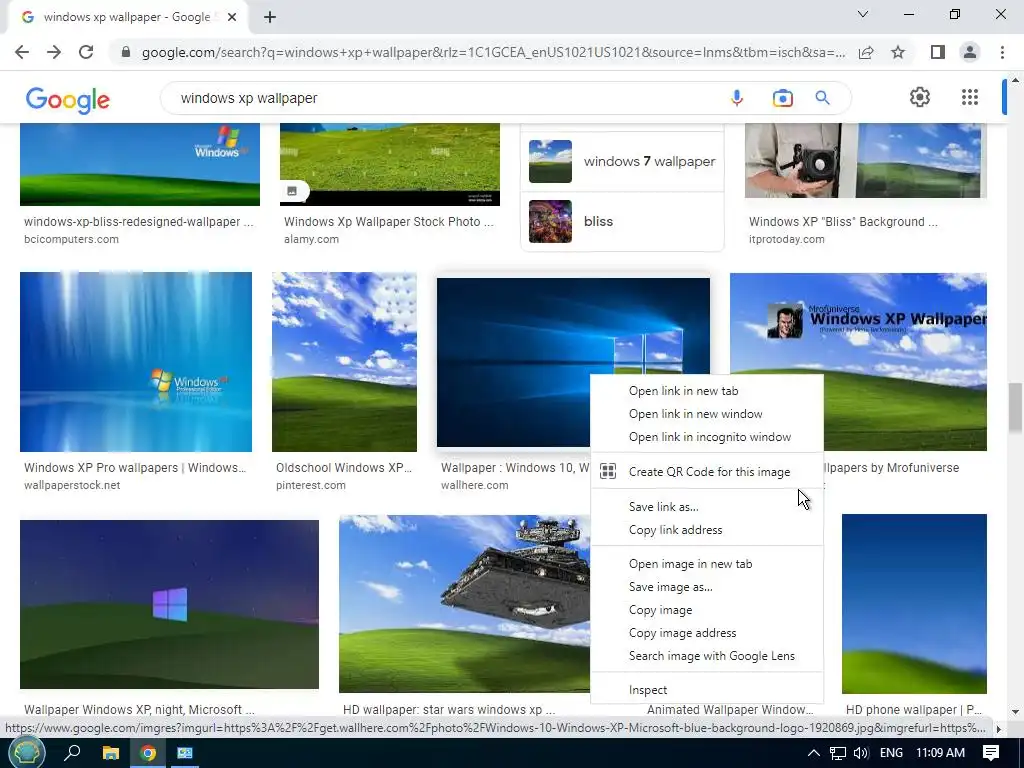1024x768 pixels.
Task: Open Google quick settings gear
Action: (920, 97)
